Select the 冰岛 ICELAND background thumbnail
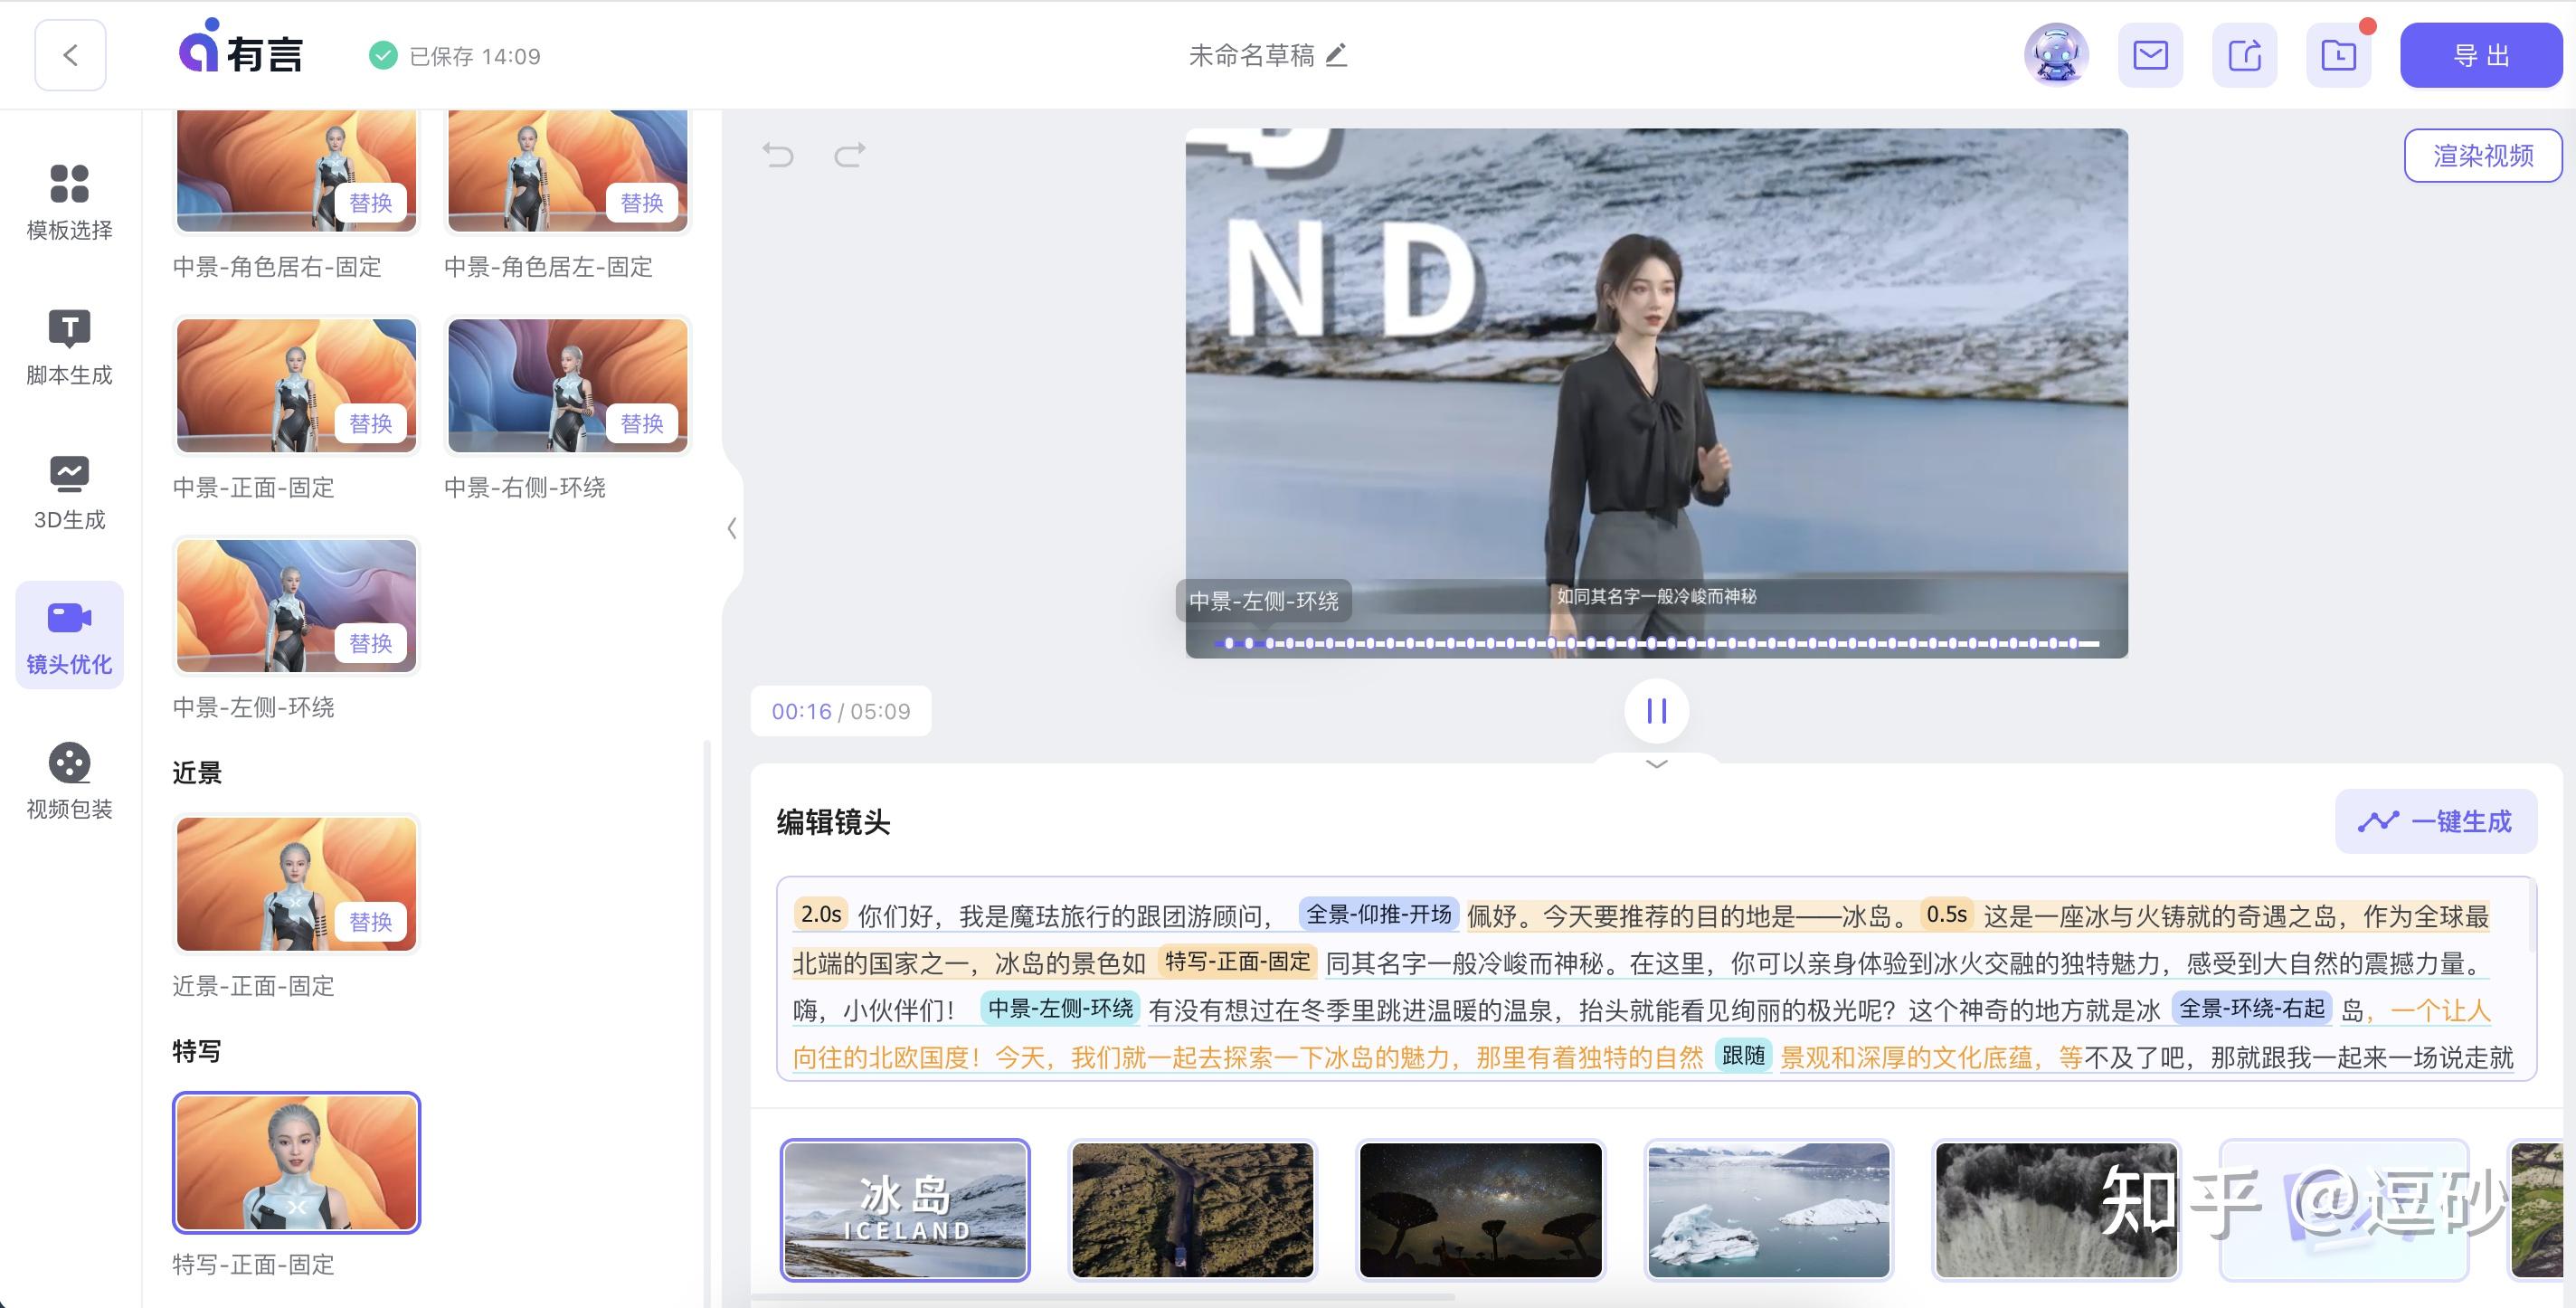2576x1308 pixels. coord(905,1210)
